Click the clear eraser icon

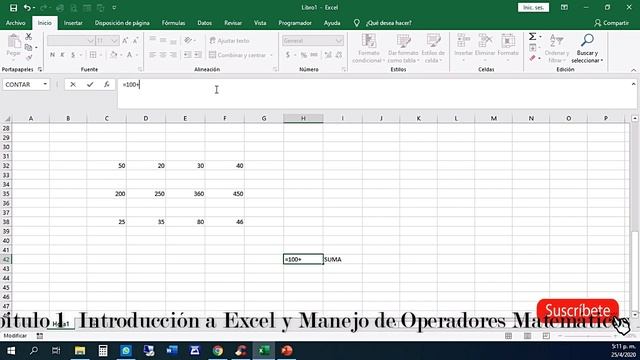[532, 58]
